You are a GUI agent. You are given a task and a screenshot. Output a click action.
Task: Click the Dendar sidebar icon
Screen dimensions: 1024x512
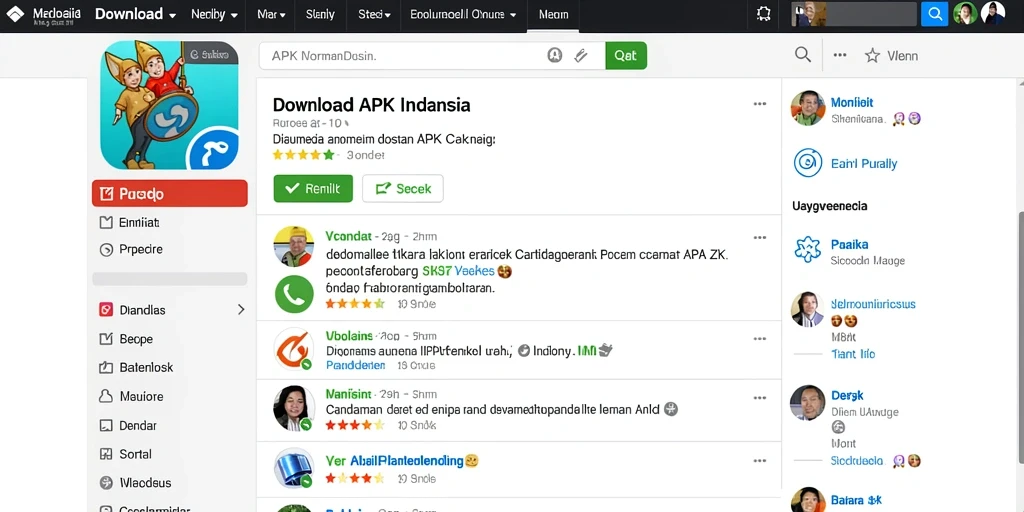(x=106, y=425)
